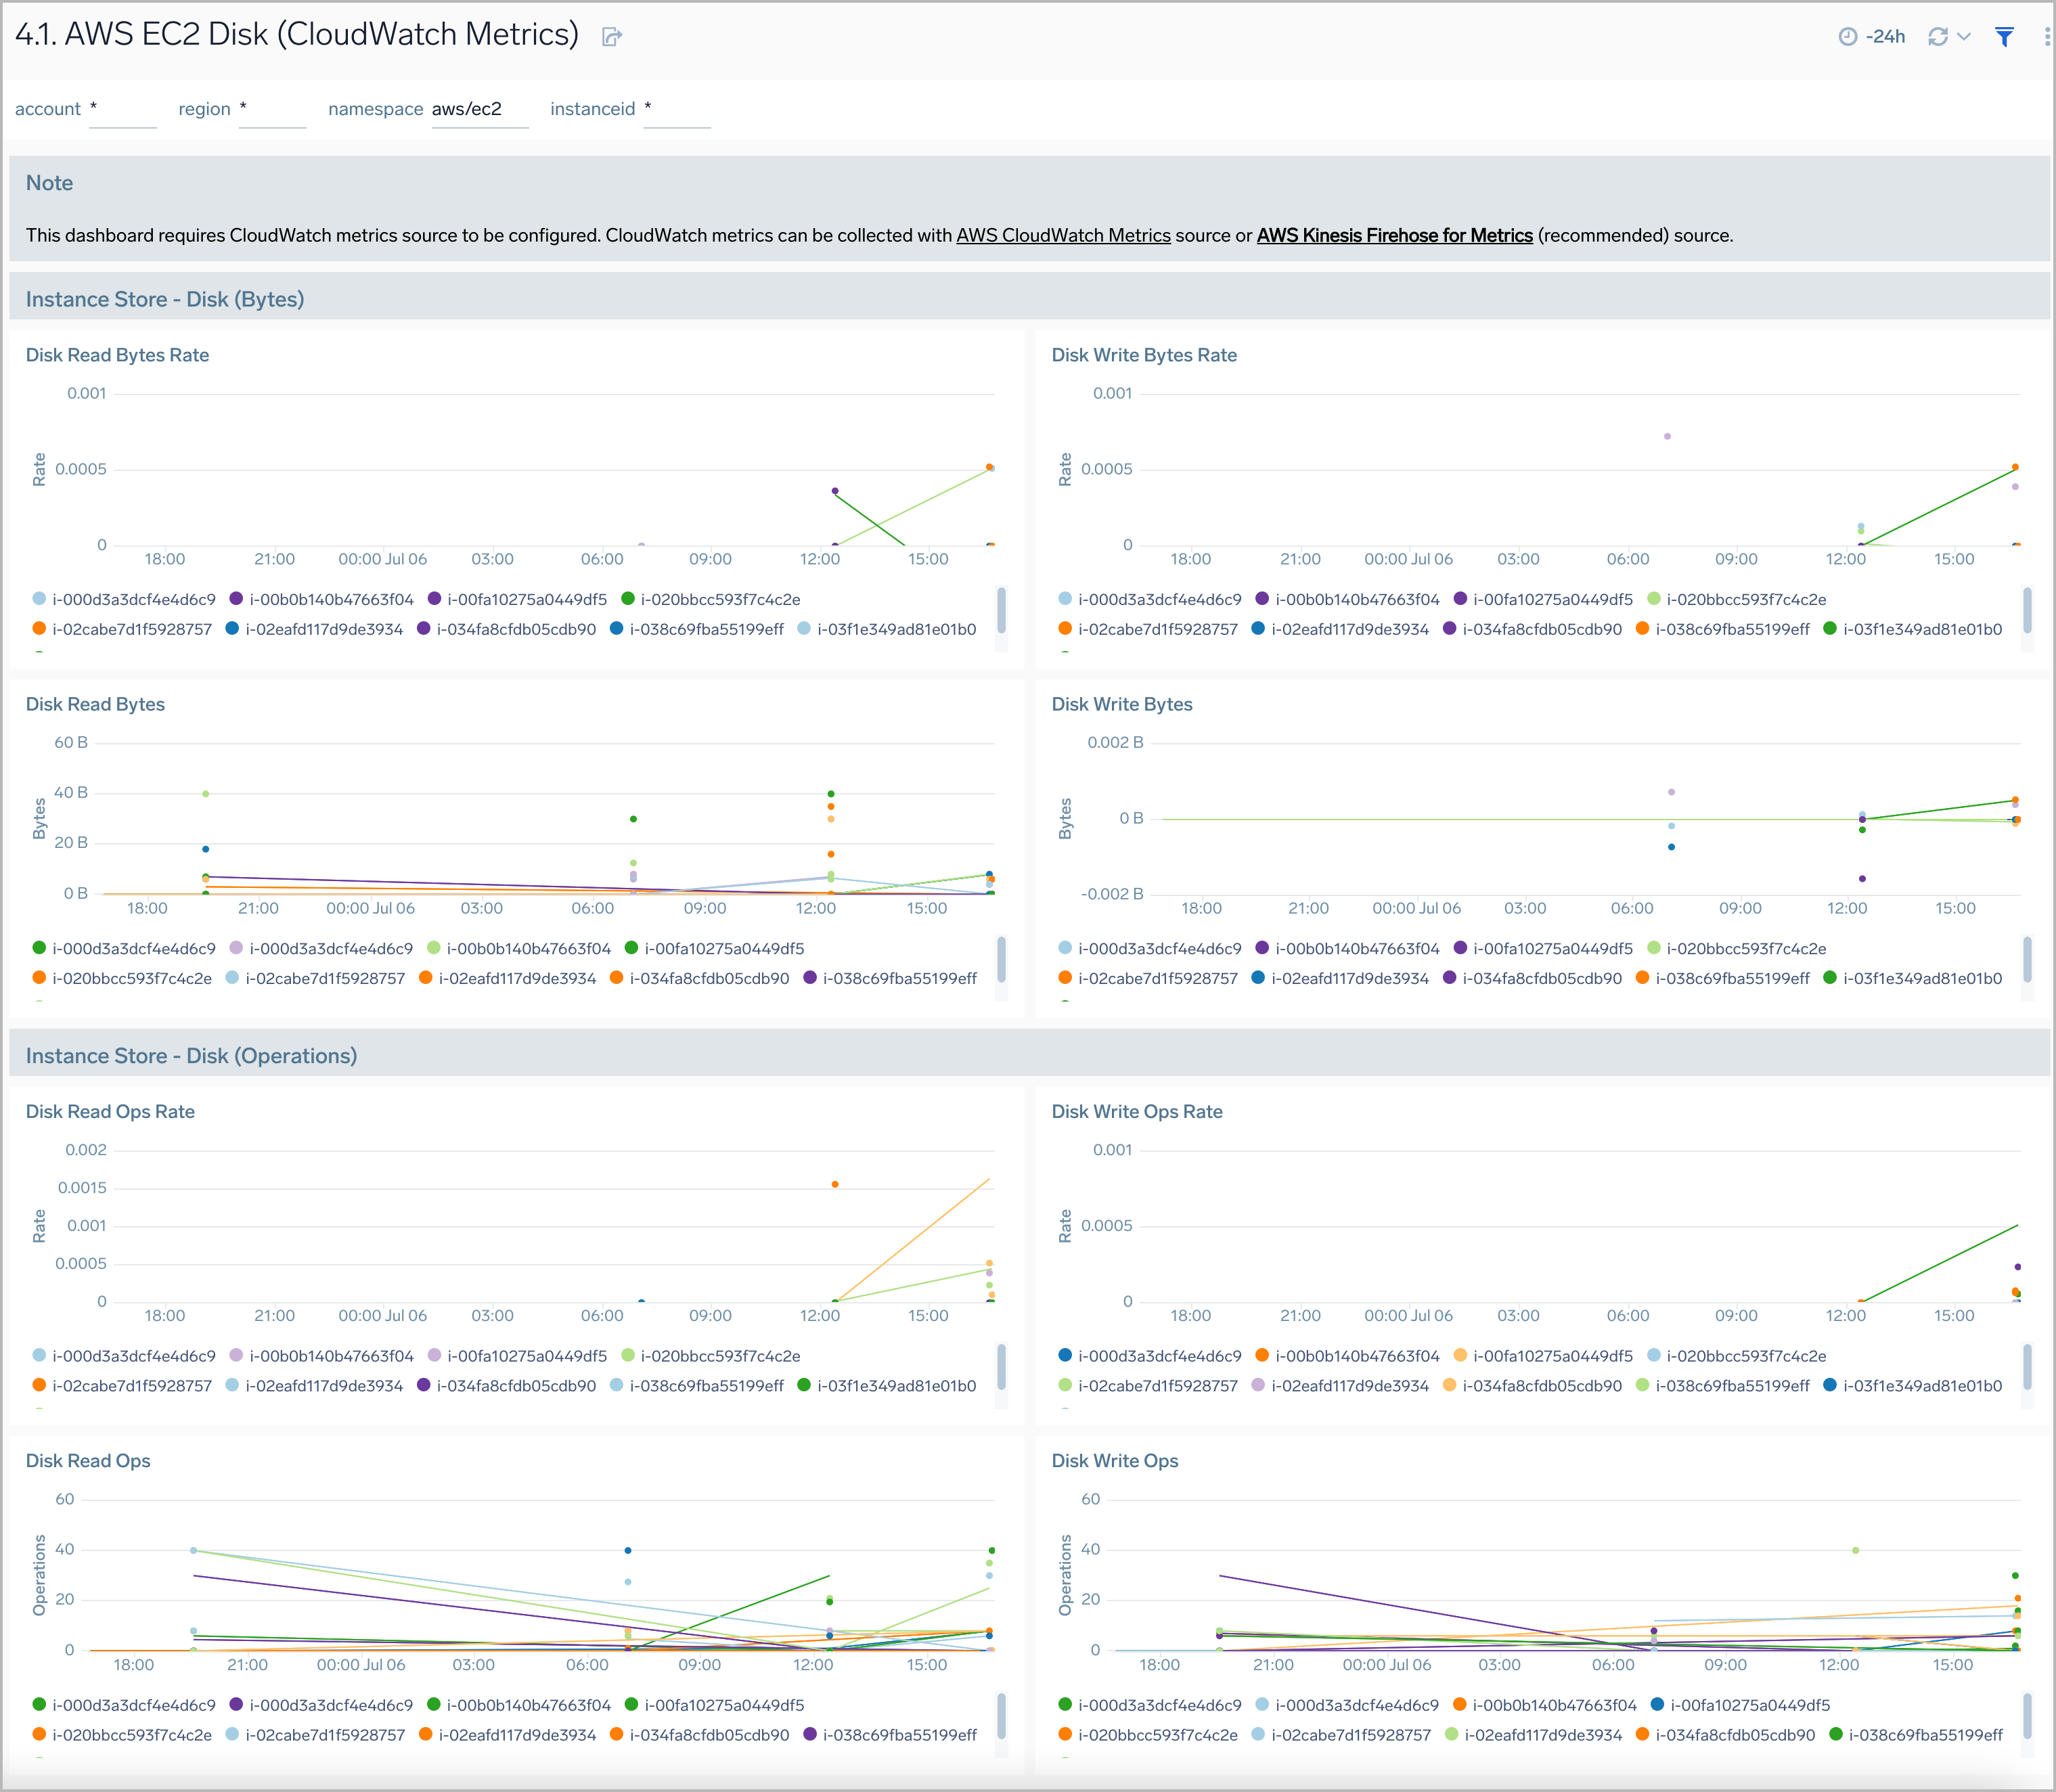Viewport: 2056px width, 1792px height.
Task: Click the region filter input field
Action: pyautogui.click(x=272, y=109)
